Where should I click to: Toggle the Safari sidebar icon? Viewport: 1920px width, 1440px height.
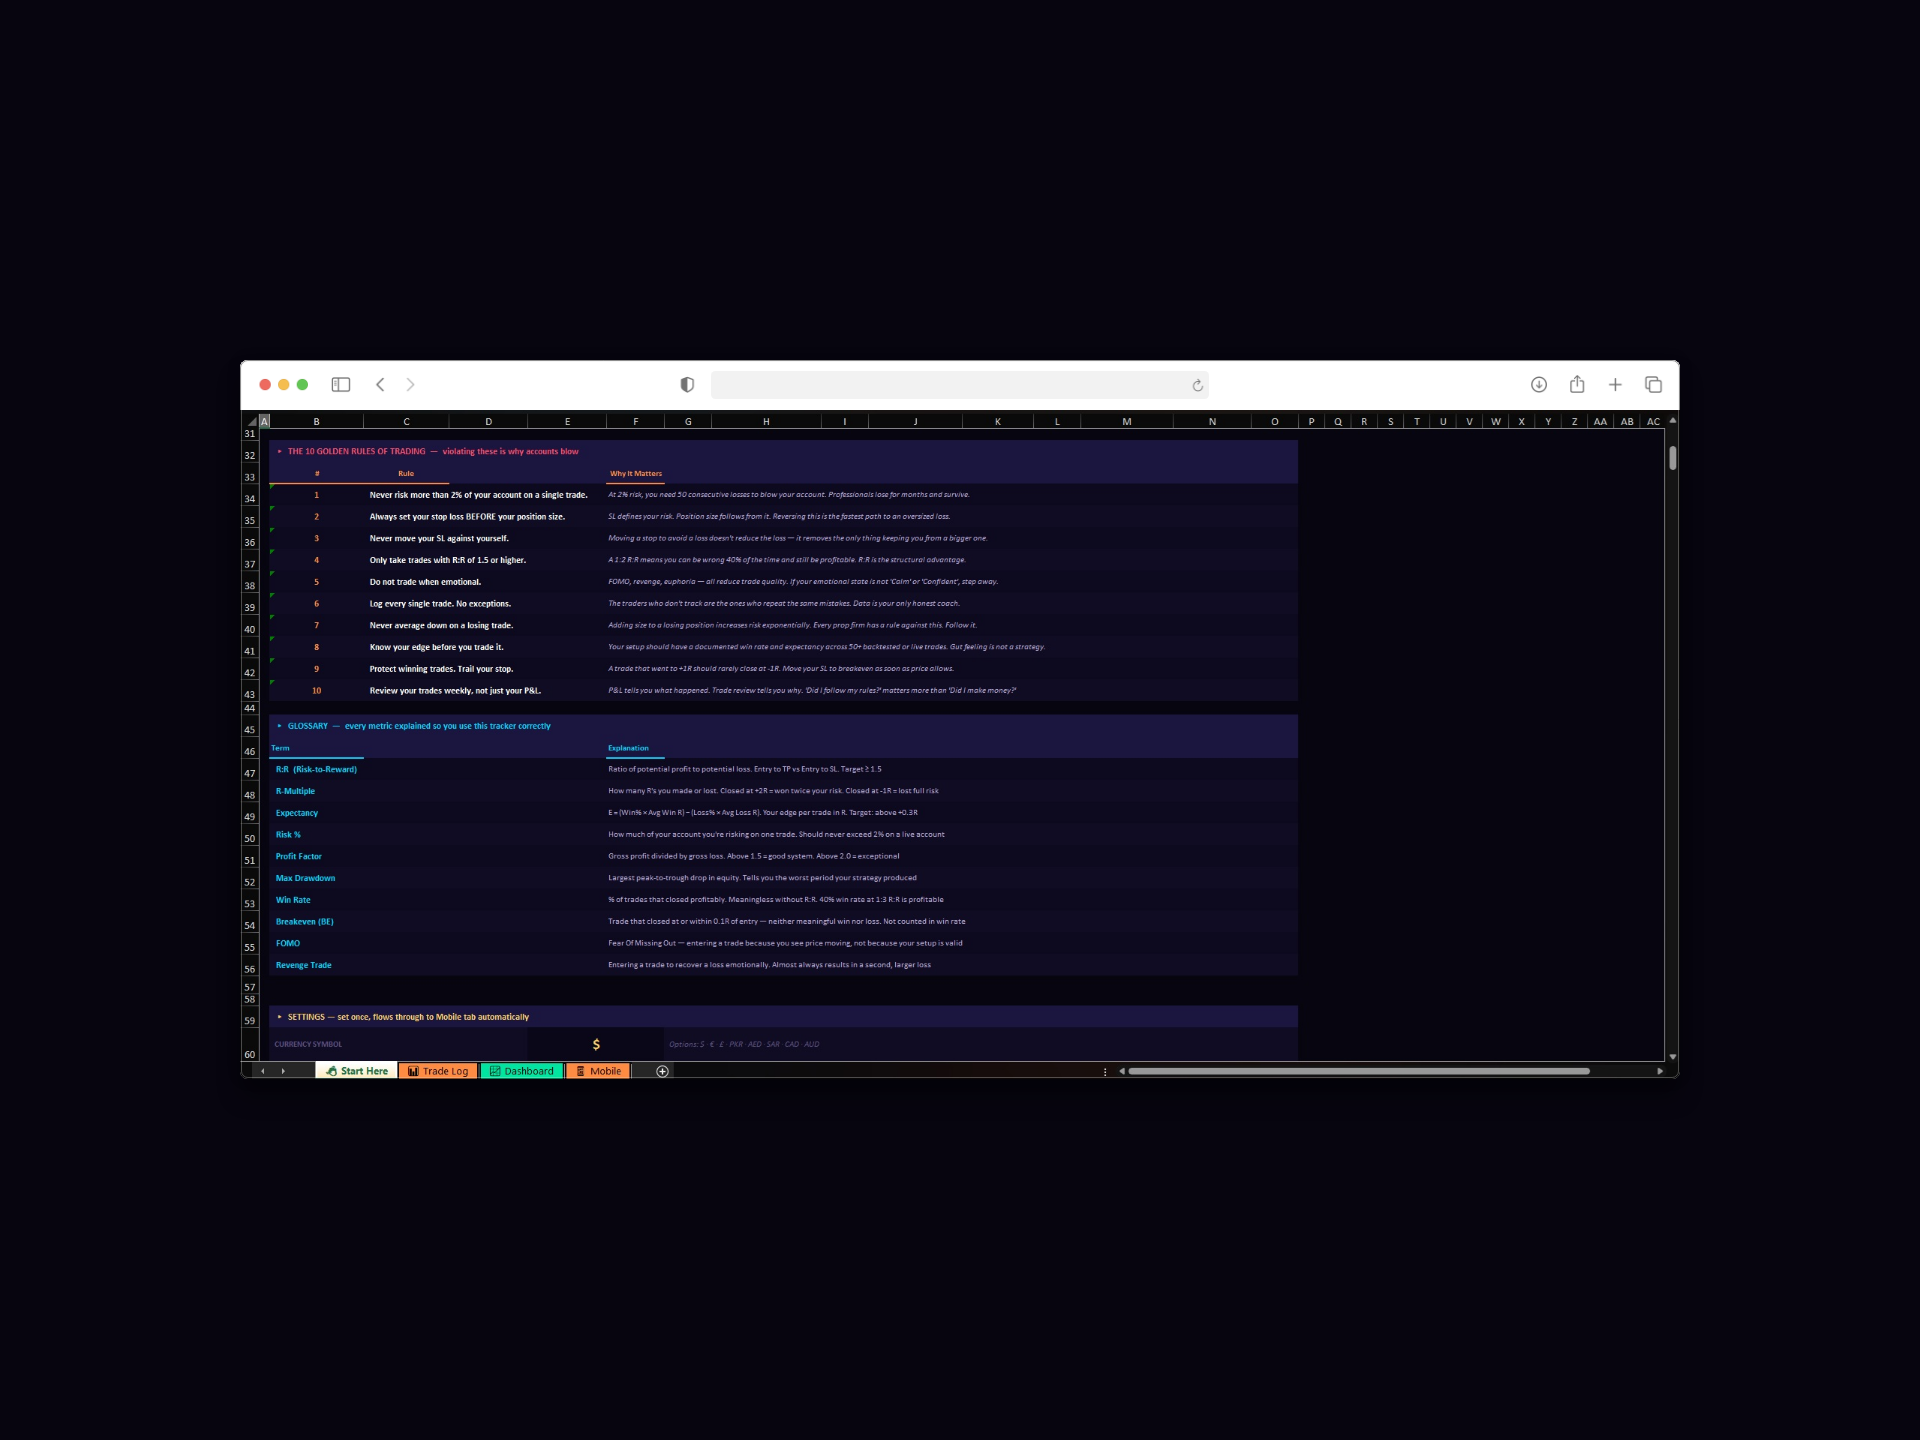[341, 384]
